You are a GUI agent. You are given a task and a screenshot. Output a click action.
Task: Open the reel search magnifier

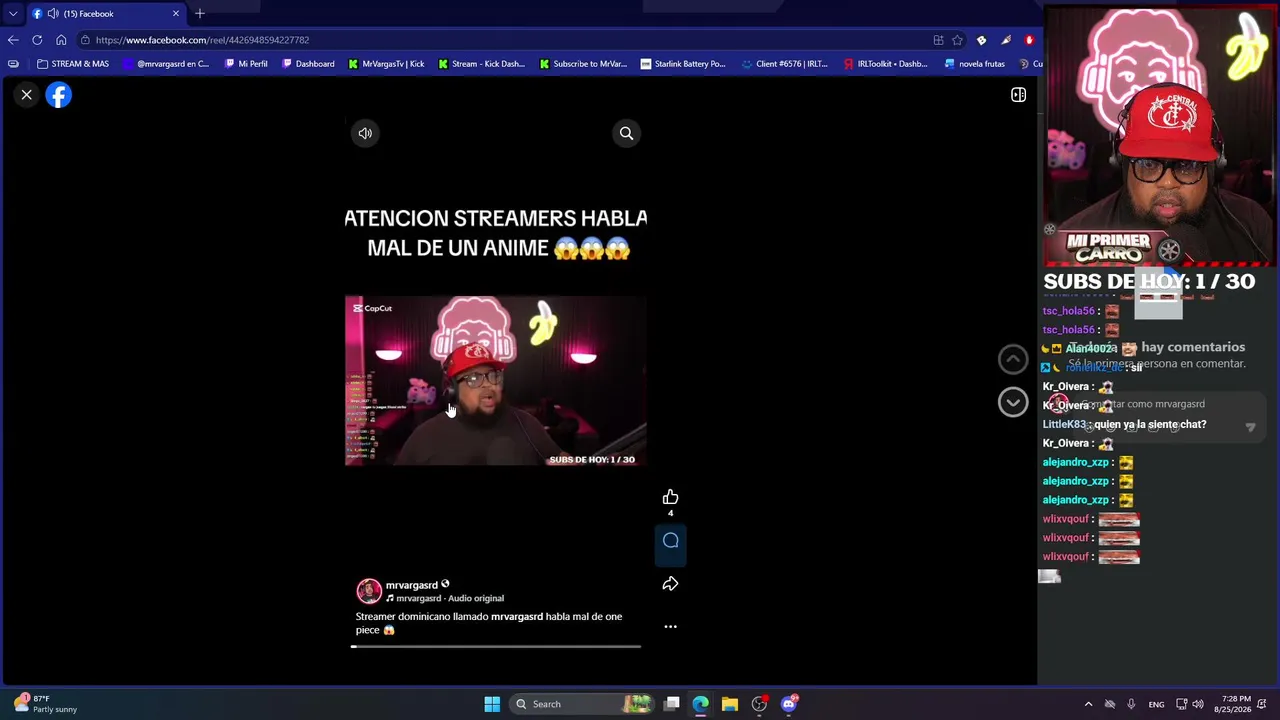coord(626,133)
